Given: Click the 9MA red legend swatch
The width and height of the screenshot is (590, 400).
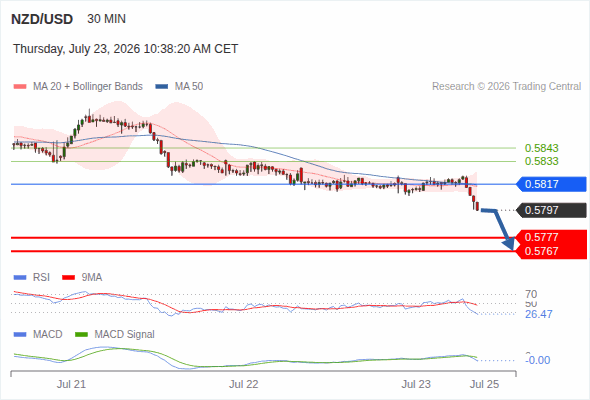Looking at the screenshot, I should pyautogui.click(x=68, y=278).
